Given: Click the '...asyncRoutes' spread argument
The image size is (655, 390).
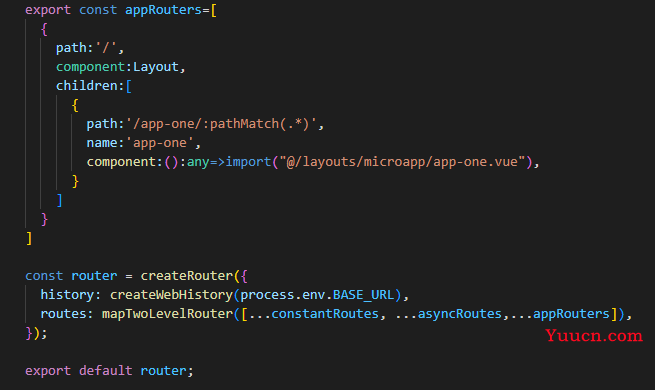Looking at the screenshot, I should point(448,314).
